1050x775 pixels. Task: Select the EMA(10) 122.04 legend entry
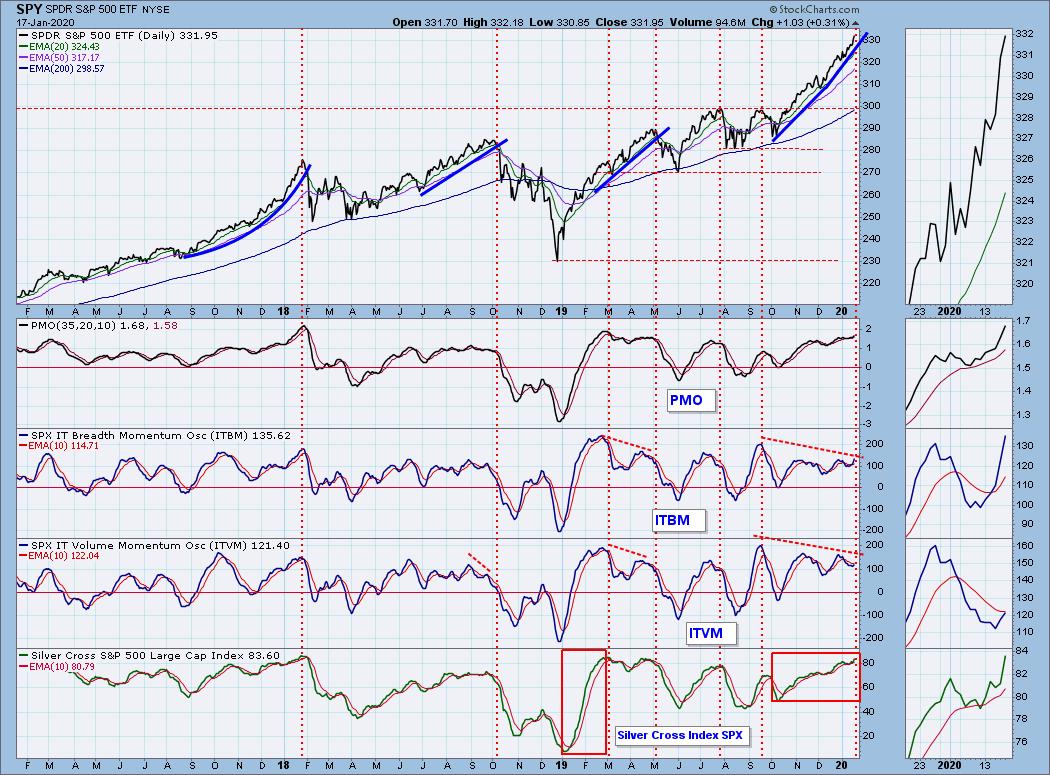tap(60, 556)
